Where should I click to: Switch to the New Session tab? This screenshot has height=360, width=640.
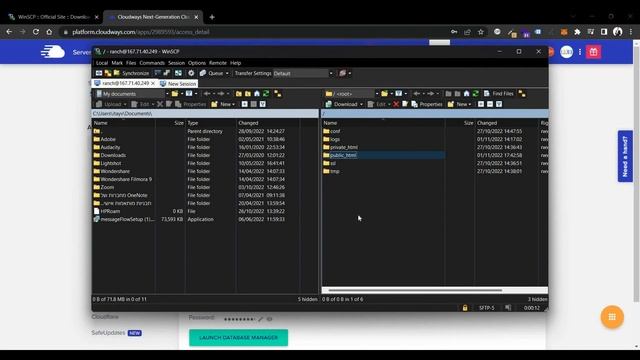coord(178,83)
